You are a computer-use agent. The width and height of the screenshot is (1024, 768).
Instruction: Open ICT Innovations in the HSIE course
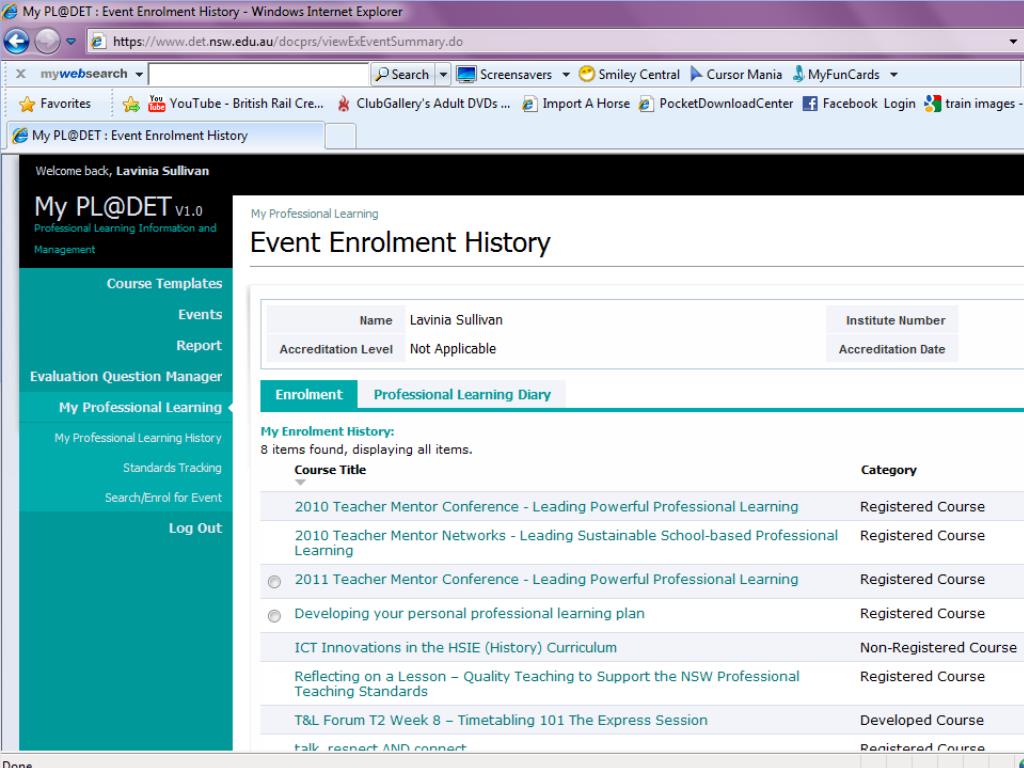coord(455,648)
